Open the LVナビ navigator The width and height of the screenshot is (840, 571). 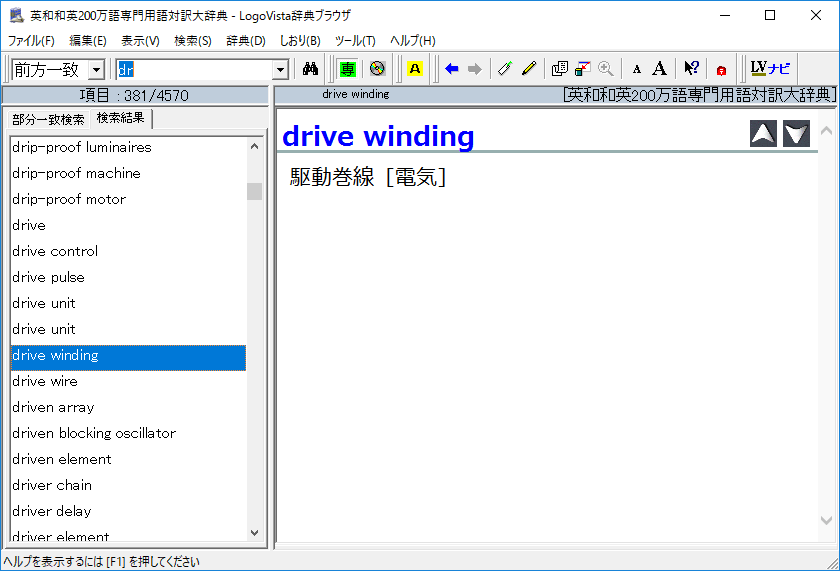770,69
